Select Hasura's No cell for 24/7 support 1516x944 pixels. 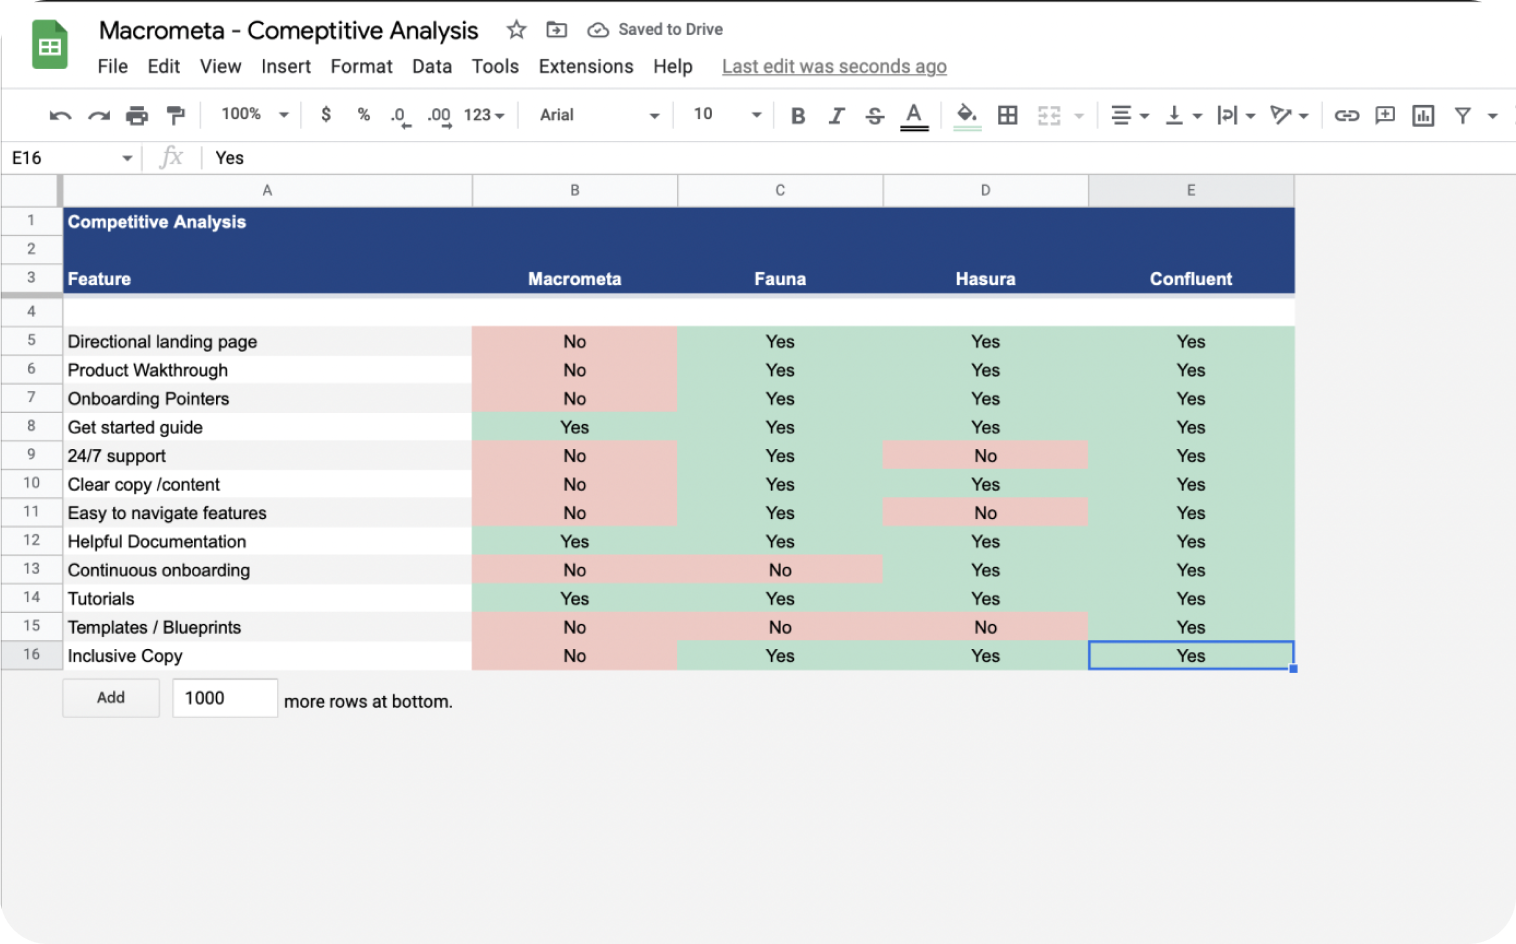pyautogui.click(x=986, y=456)
